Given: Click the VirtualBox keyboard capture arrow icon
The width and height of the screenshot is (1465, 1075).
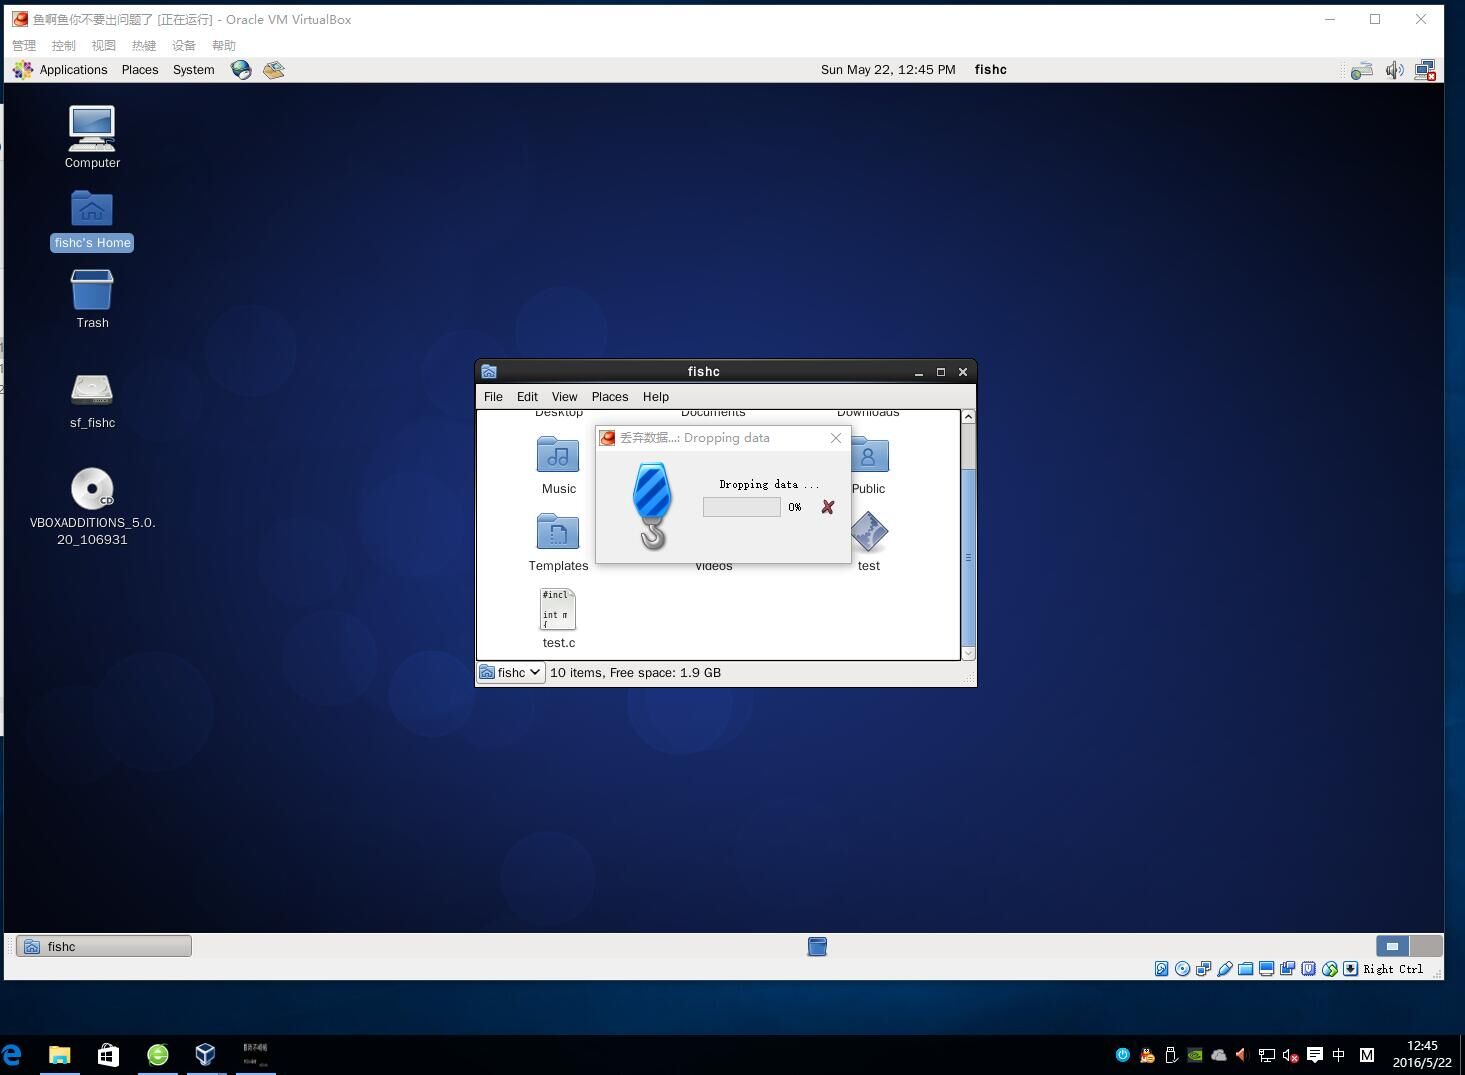Looking at the screenshot, I should pos(1350,969).
